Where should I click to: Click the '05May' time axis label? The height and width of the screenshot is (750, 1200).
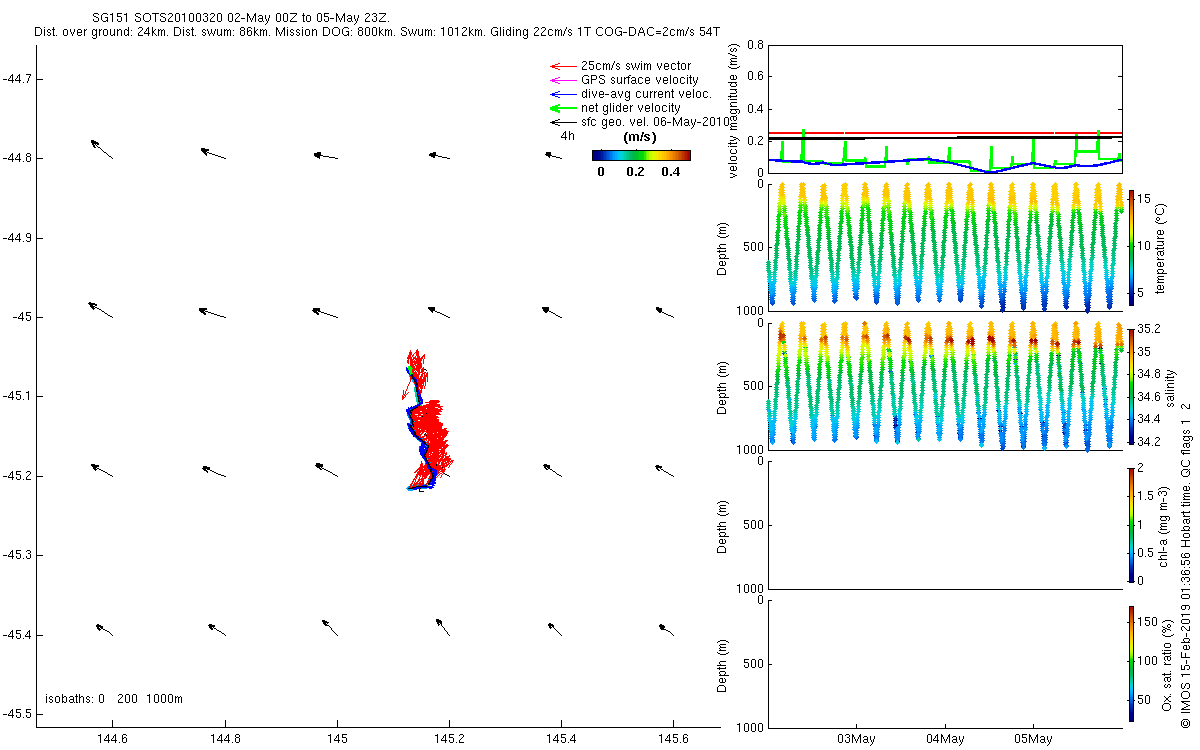coord(1033,739)
